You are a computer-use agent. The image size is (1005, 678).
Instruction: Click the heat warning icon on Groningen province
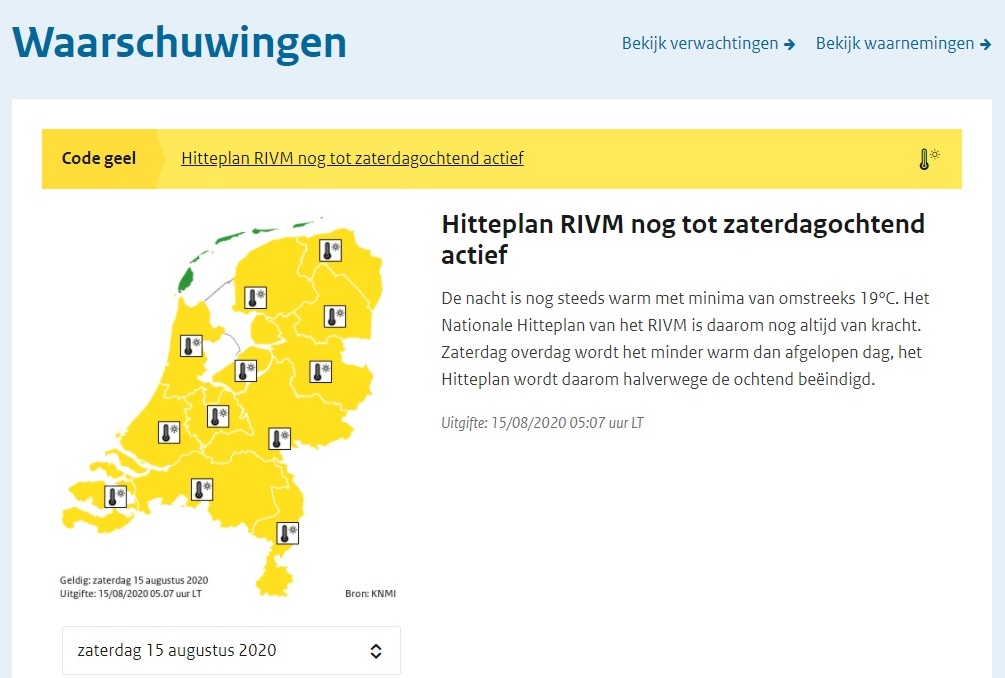pos(331,250)
